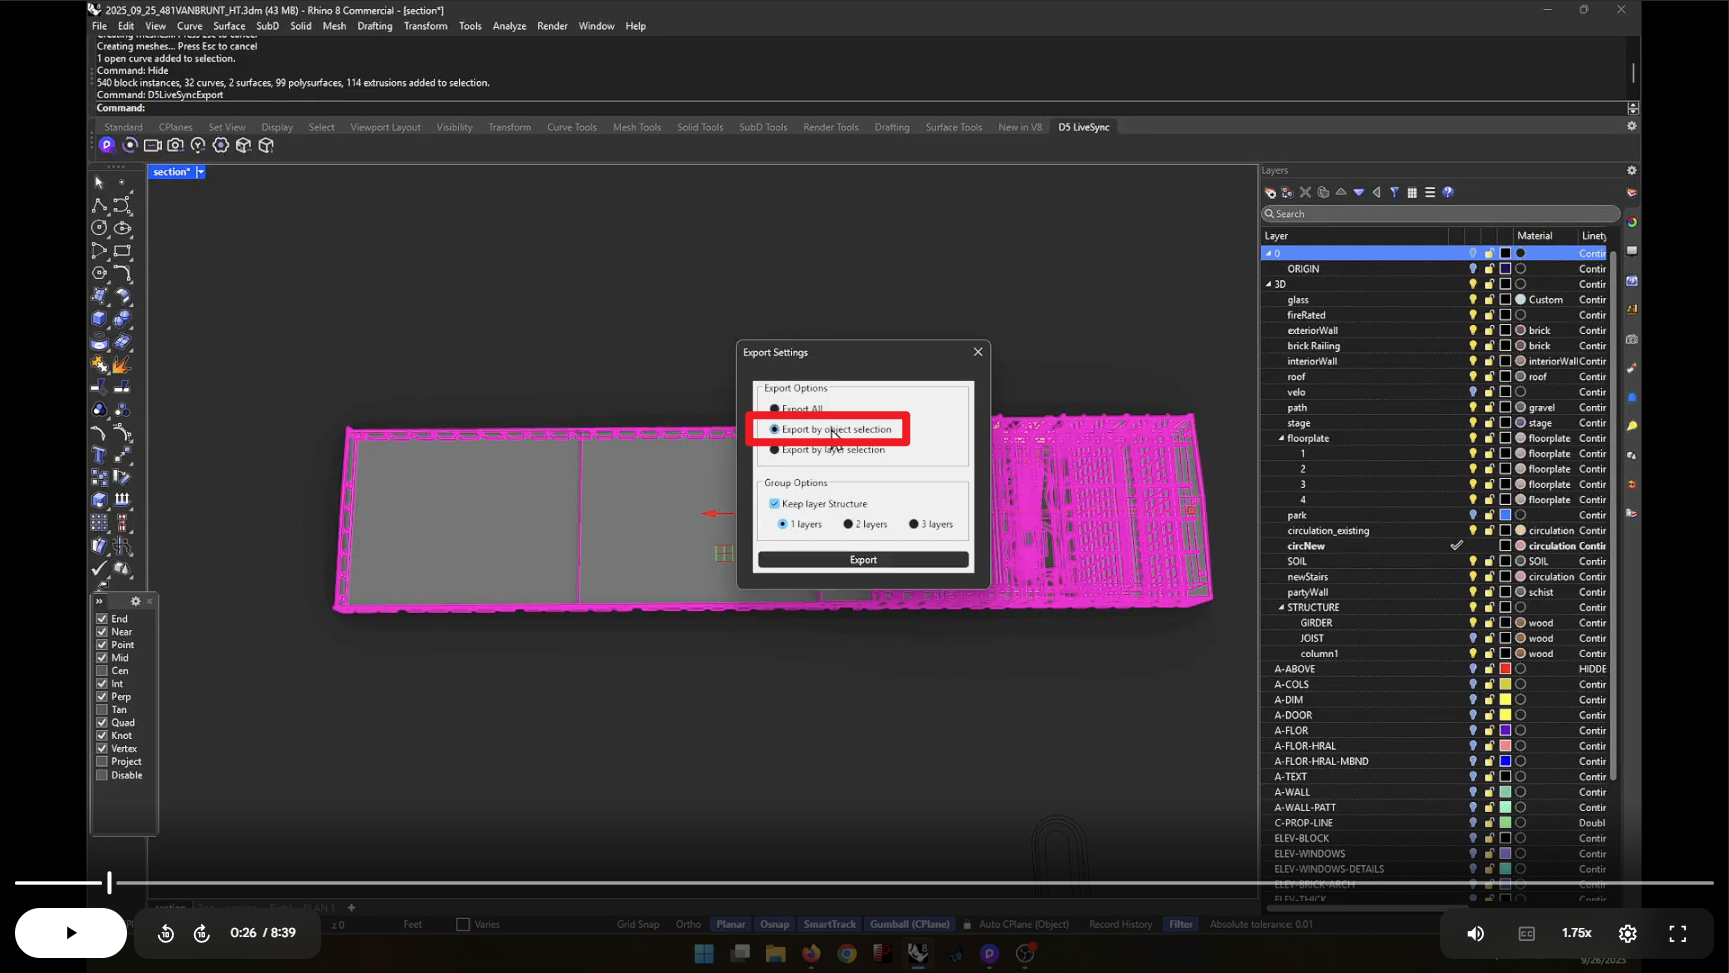Click the Layers panel help question mark icon

click(1448, 192)
